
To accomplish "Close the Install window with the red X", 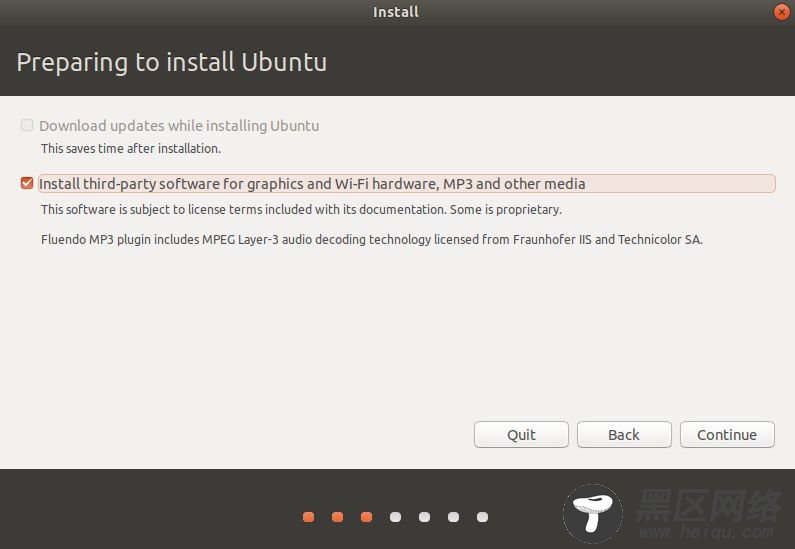I will point(781,12).
